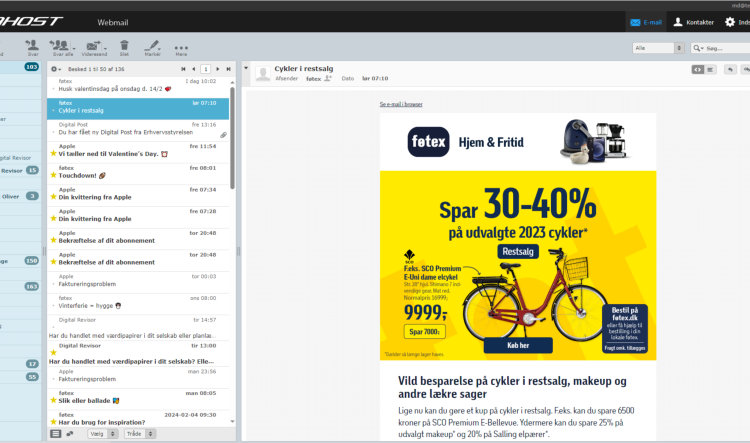Click the fotex logo in the email
Viewport: 750px width, 443px height.
click(429, 142)
